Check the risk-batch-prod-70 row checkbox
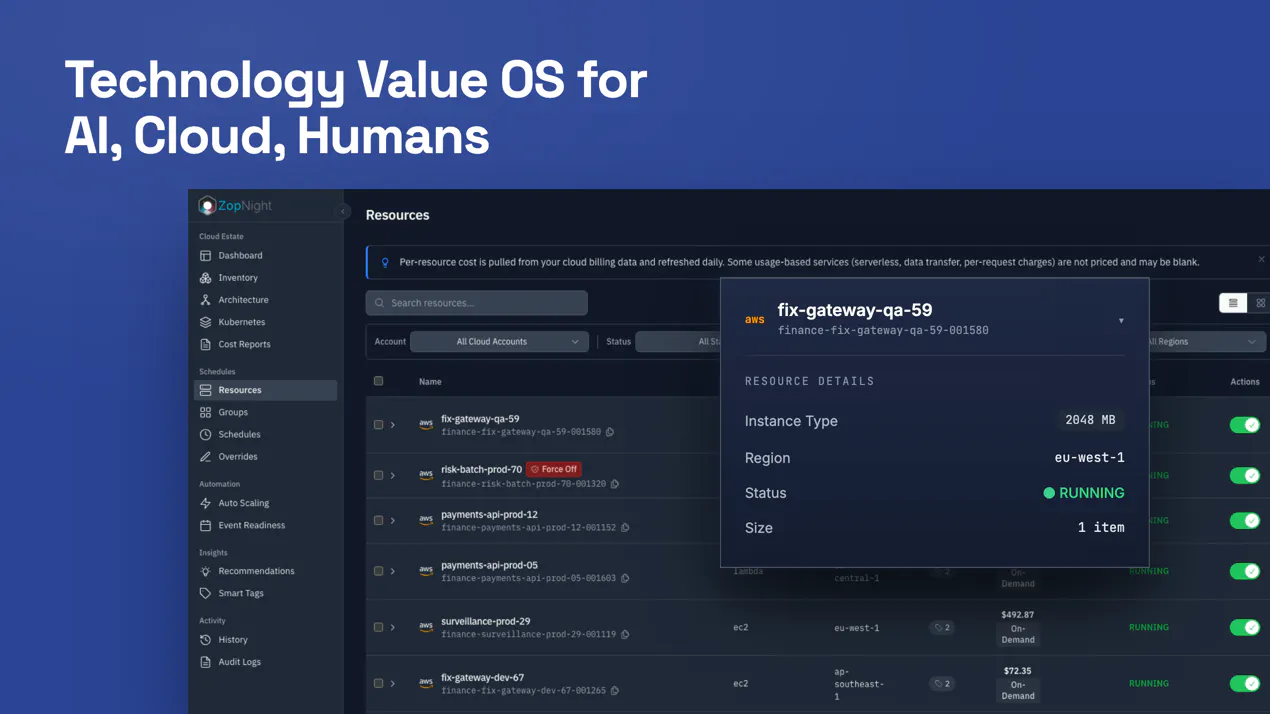This screenshot has height=714, width=1270. (378, 476)
